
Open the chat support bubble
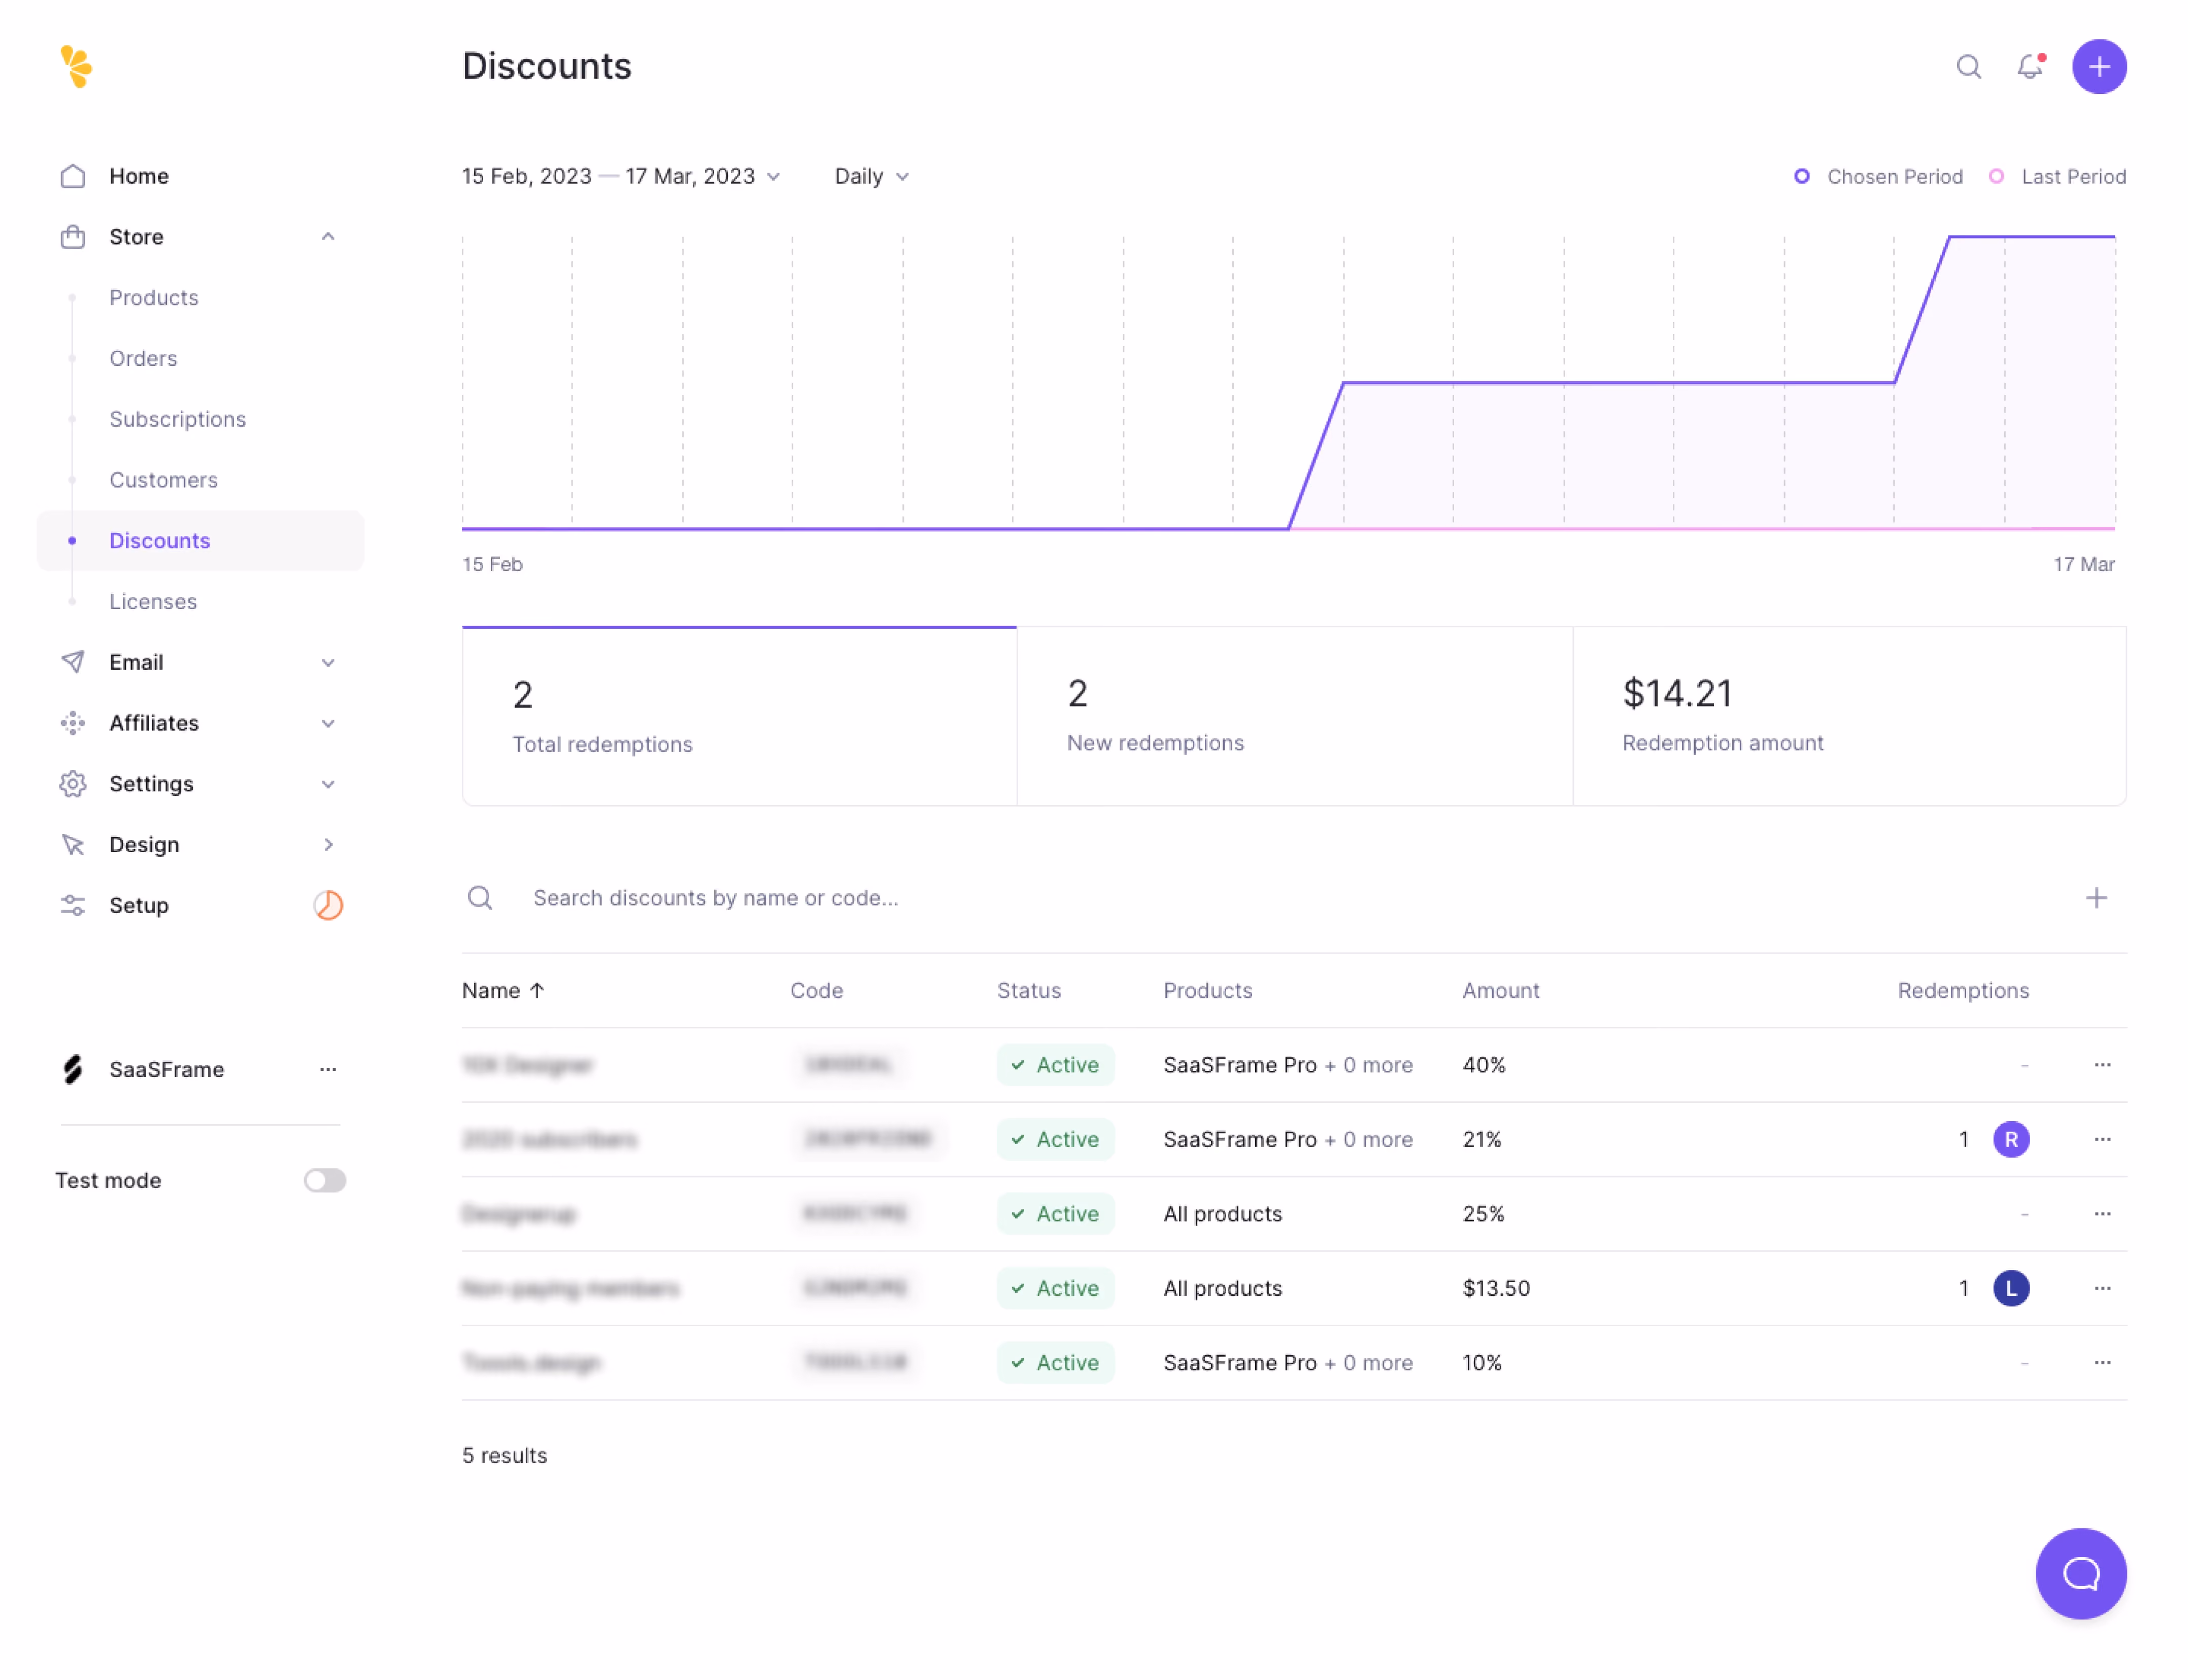(2081, 1573)
